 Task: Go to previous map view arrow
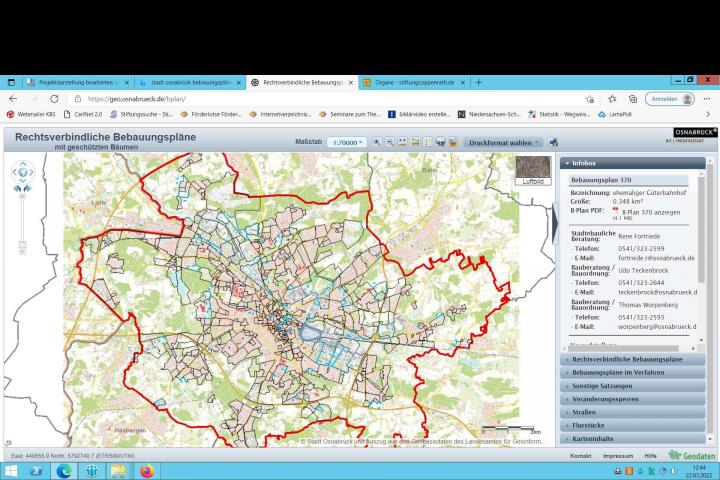pyautogui.click(x=17, y=188)
